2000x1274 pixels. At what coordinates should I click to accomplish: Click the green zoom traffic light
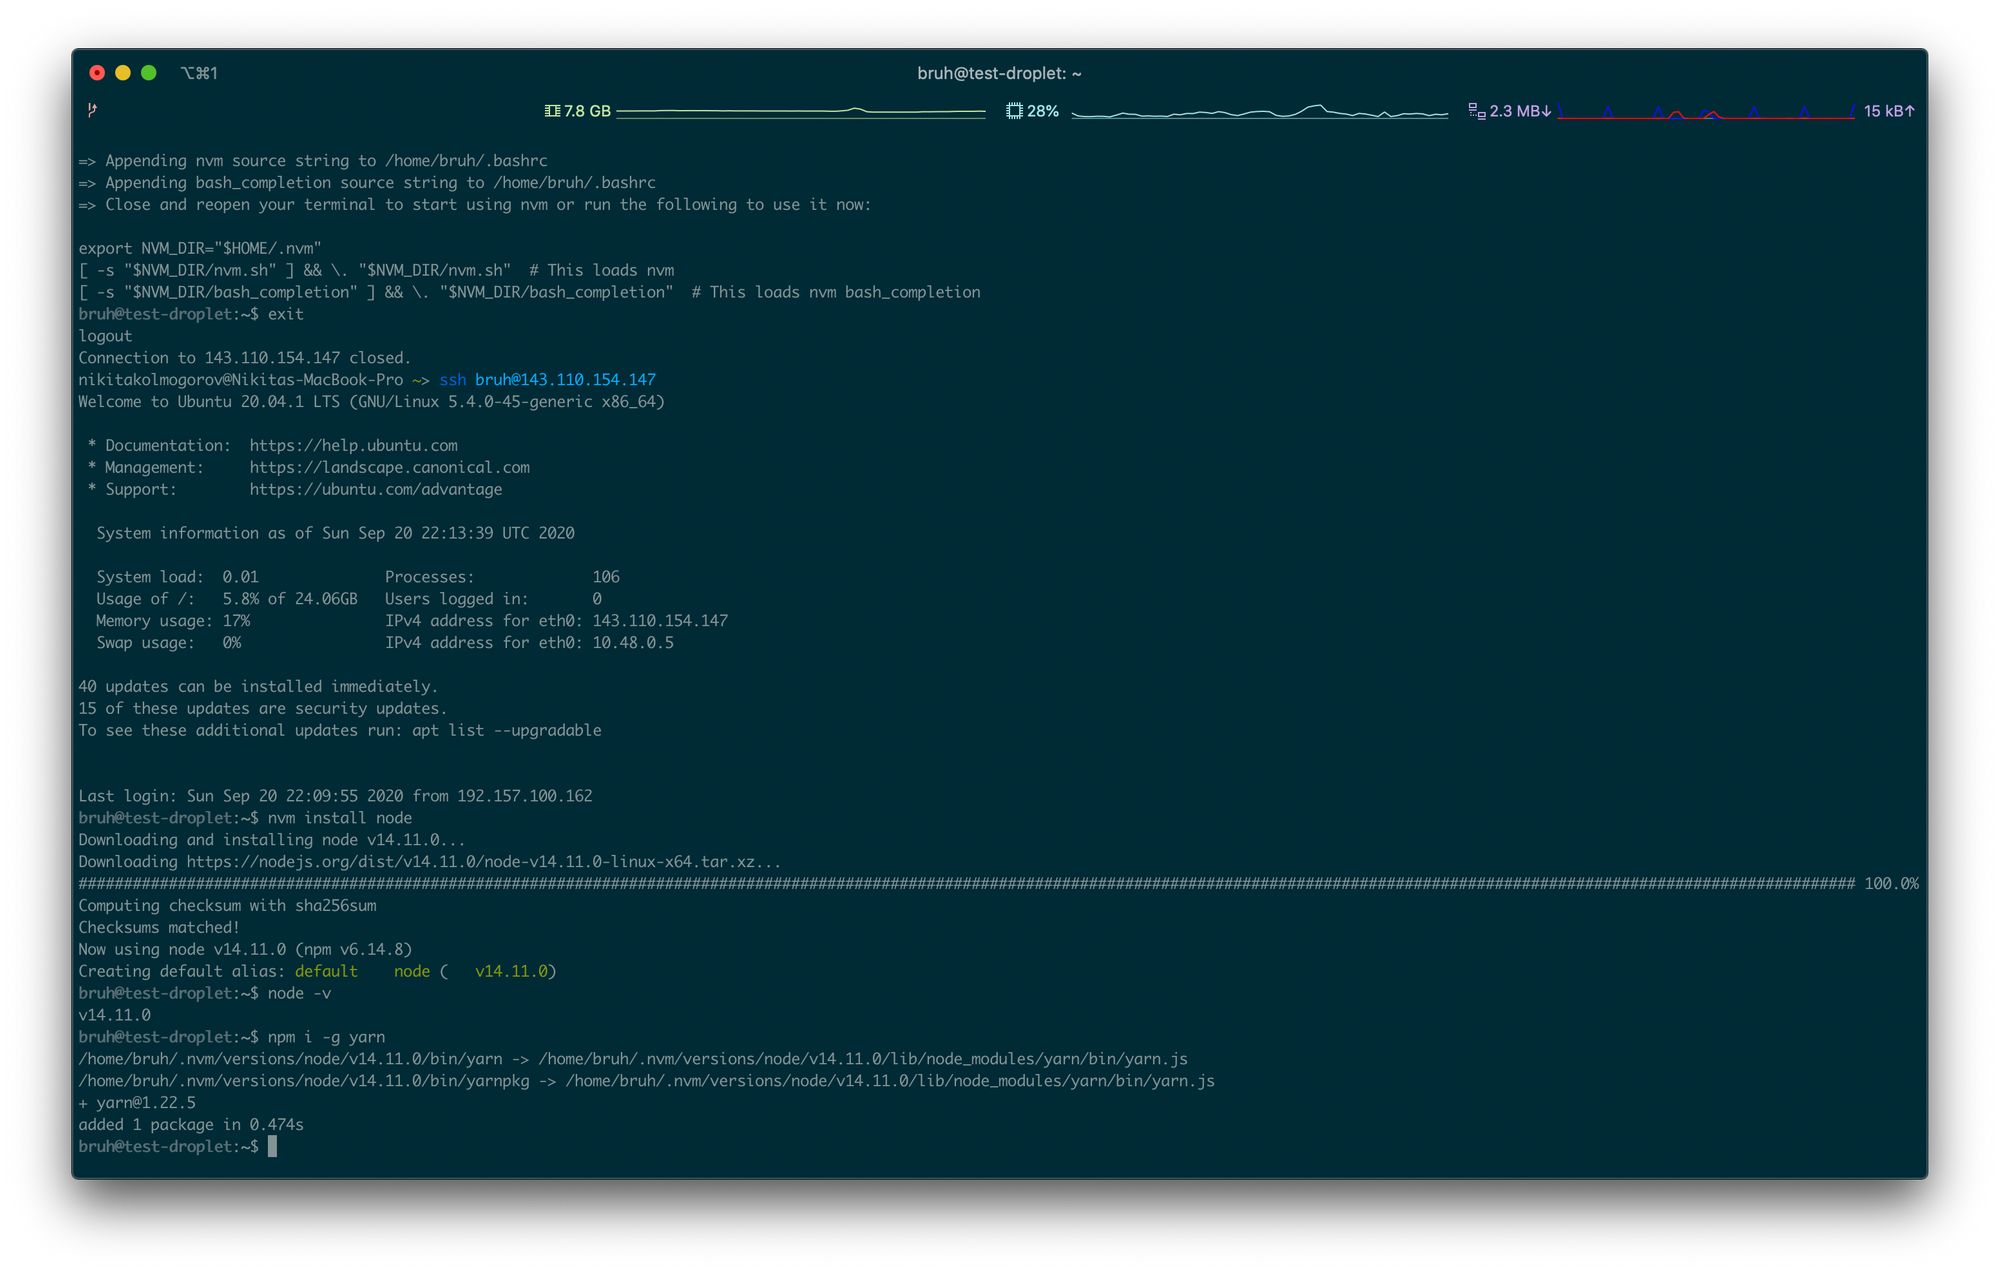pyautogui.click(x=148, y=72)
